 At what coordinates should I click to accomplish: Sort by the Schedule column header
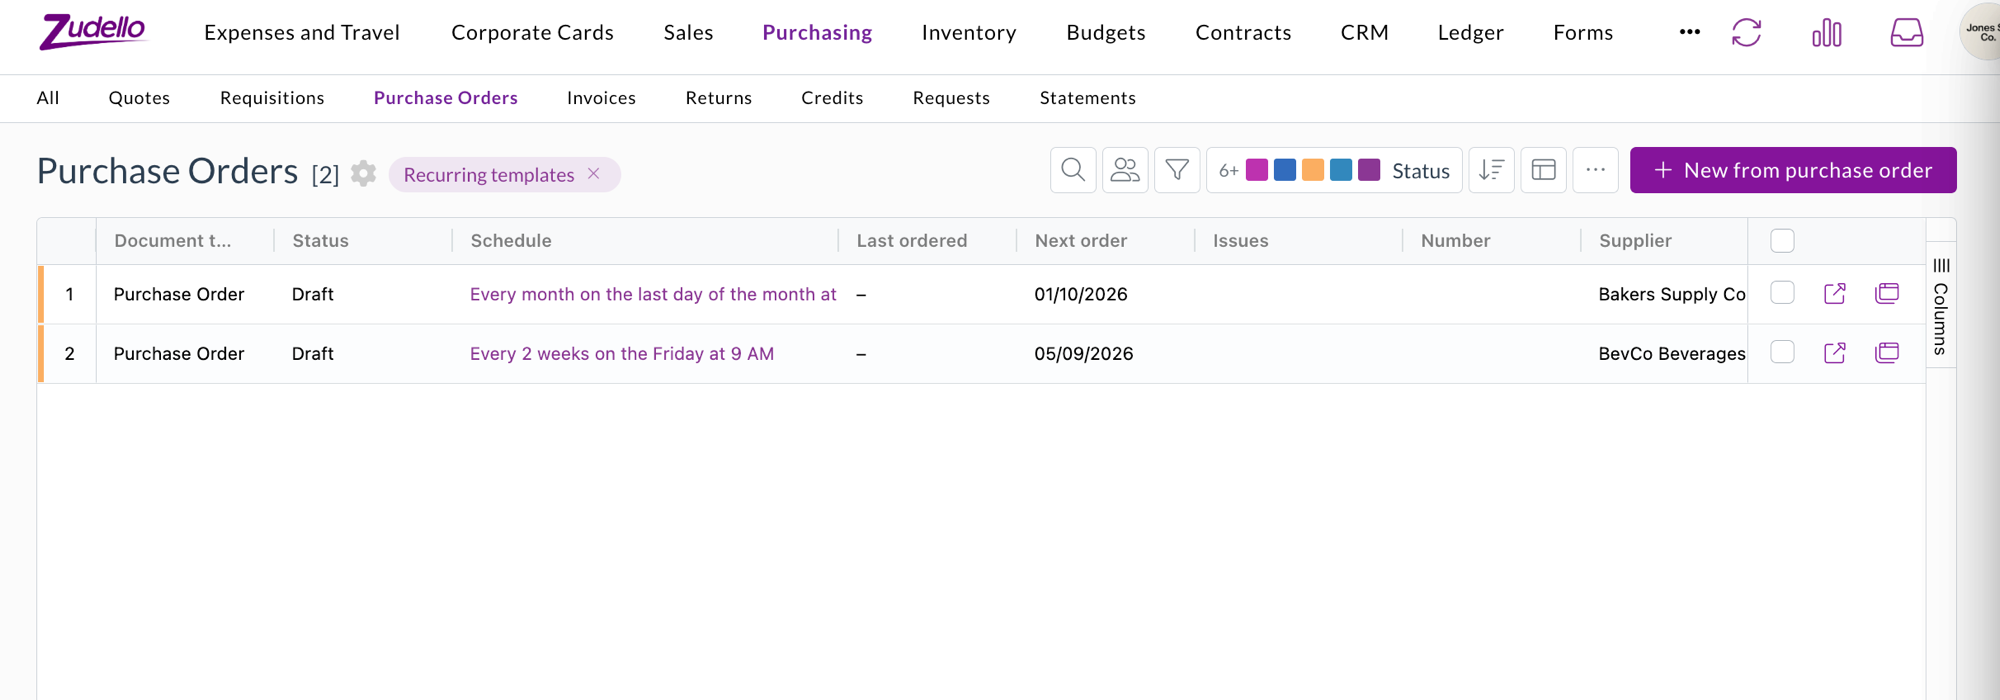pyautogui.click(x=511, y=240)
